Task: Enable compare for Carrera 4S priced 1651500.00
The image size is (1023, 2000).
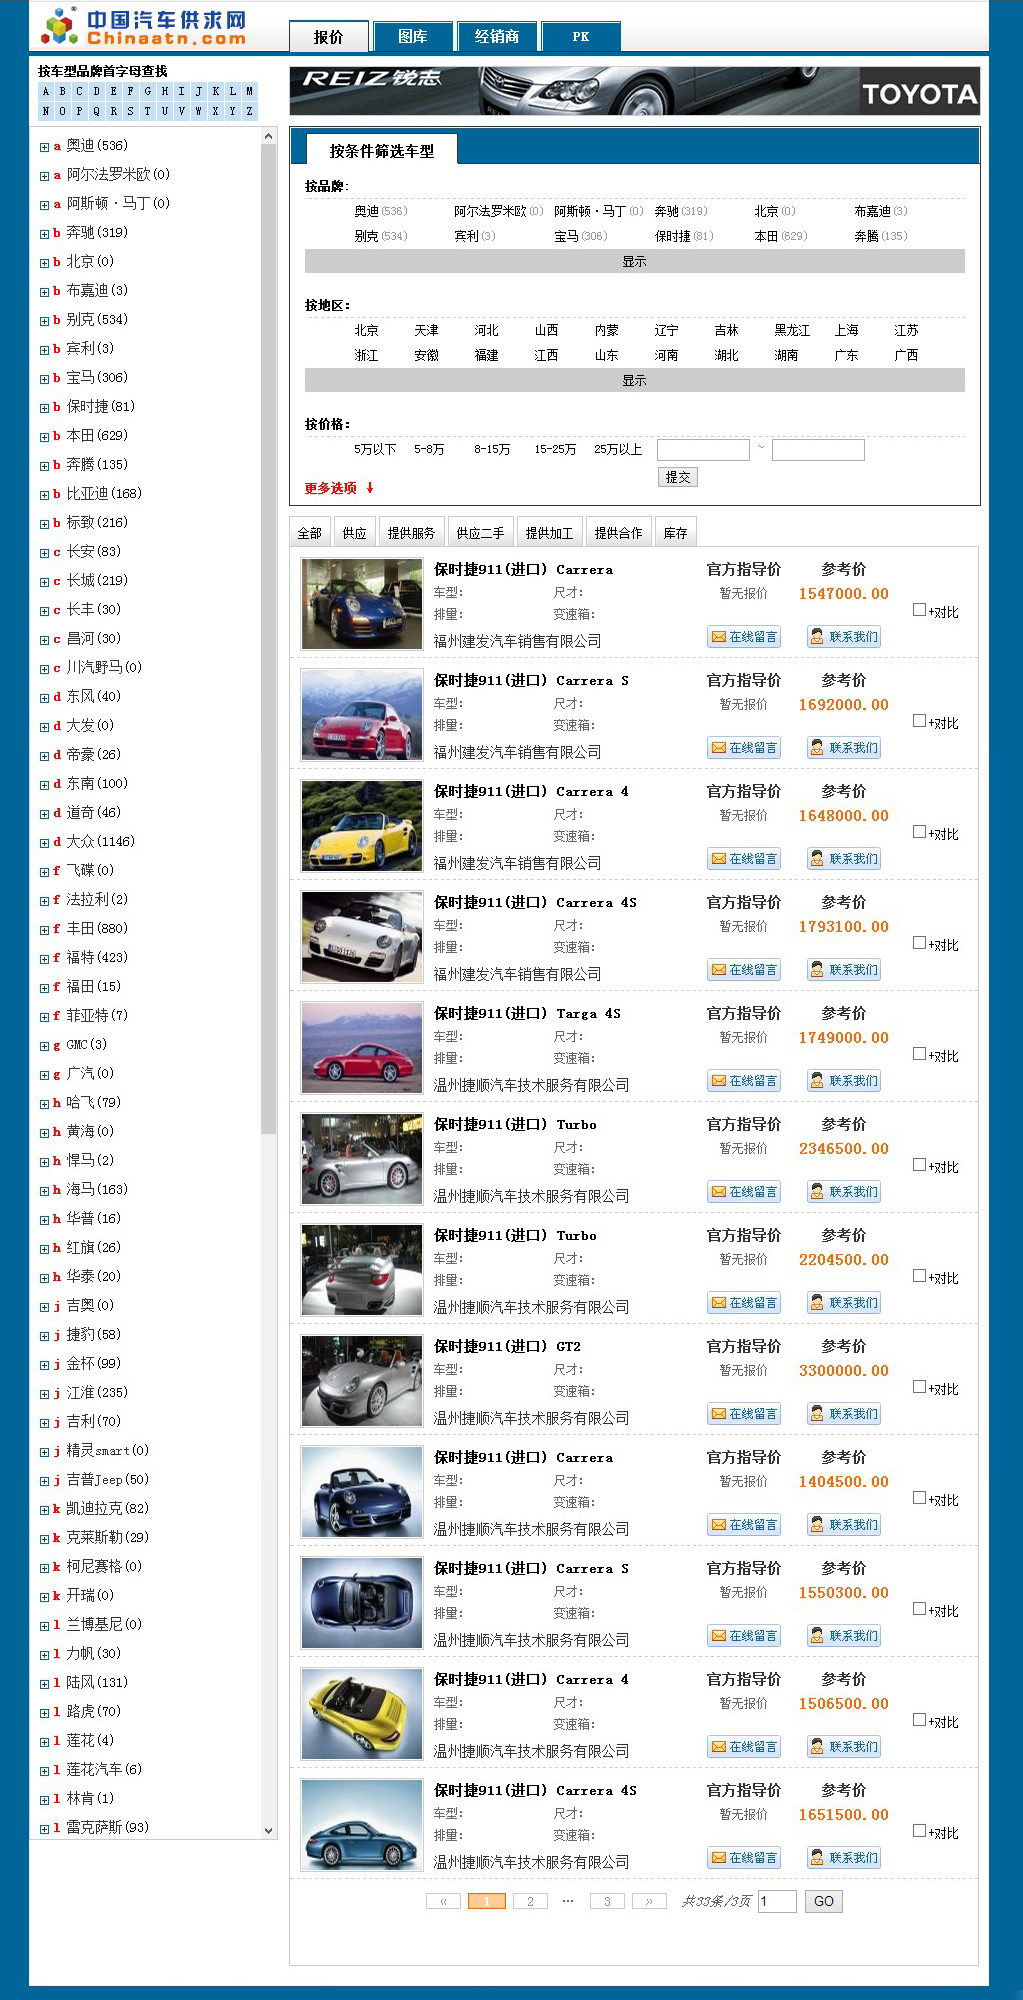Action: (919, 1831)
